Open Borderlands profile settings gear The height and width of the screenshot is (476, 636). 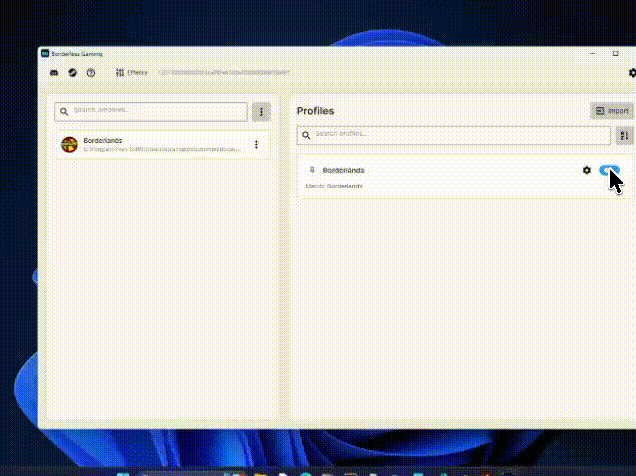[587, 170]
